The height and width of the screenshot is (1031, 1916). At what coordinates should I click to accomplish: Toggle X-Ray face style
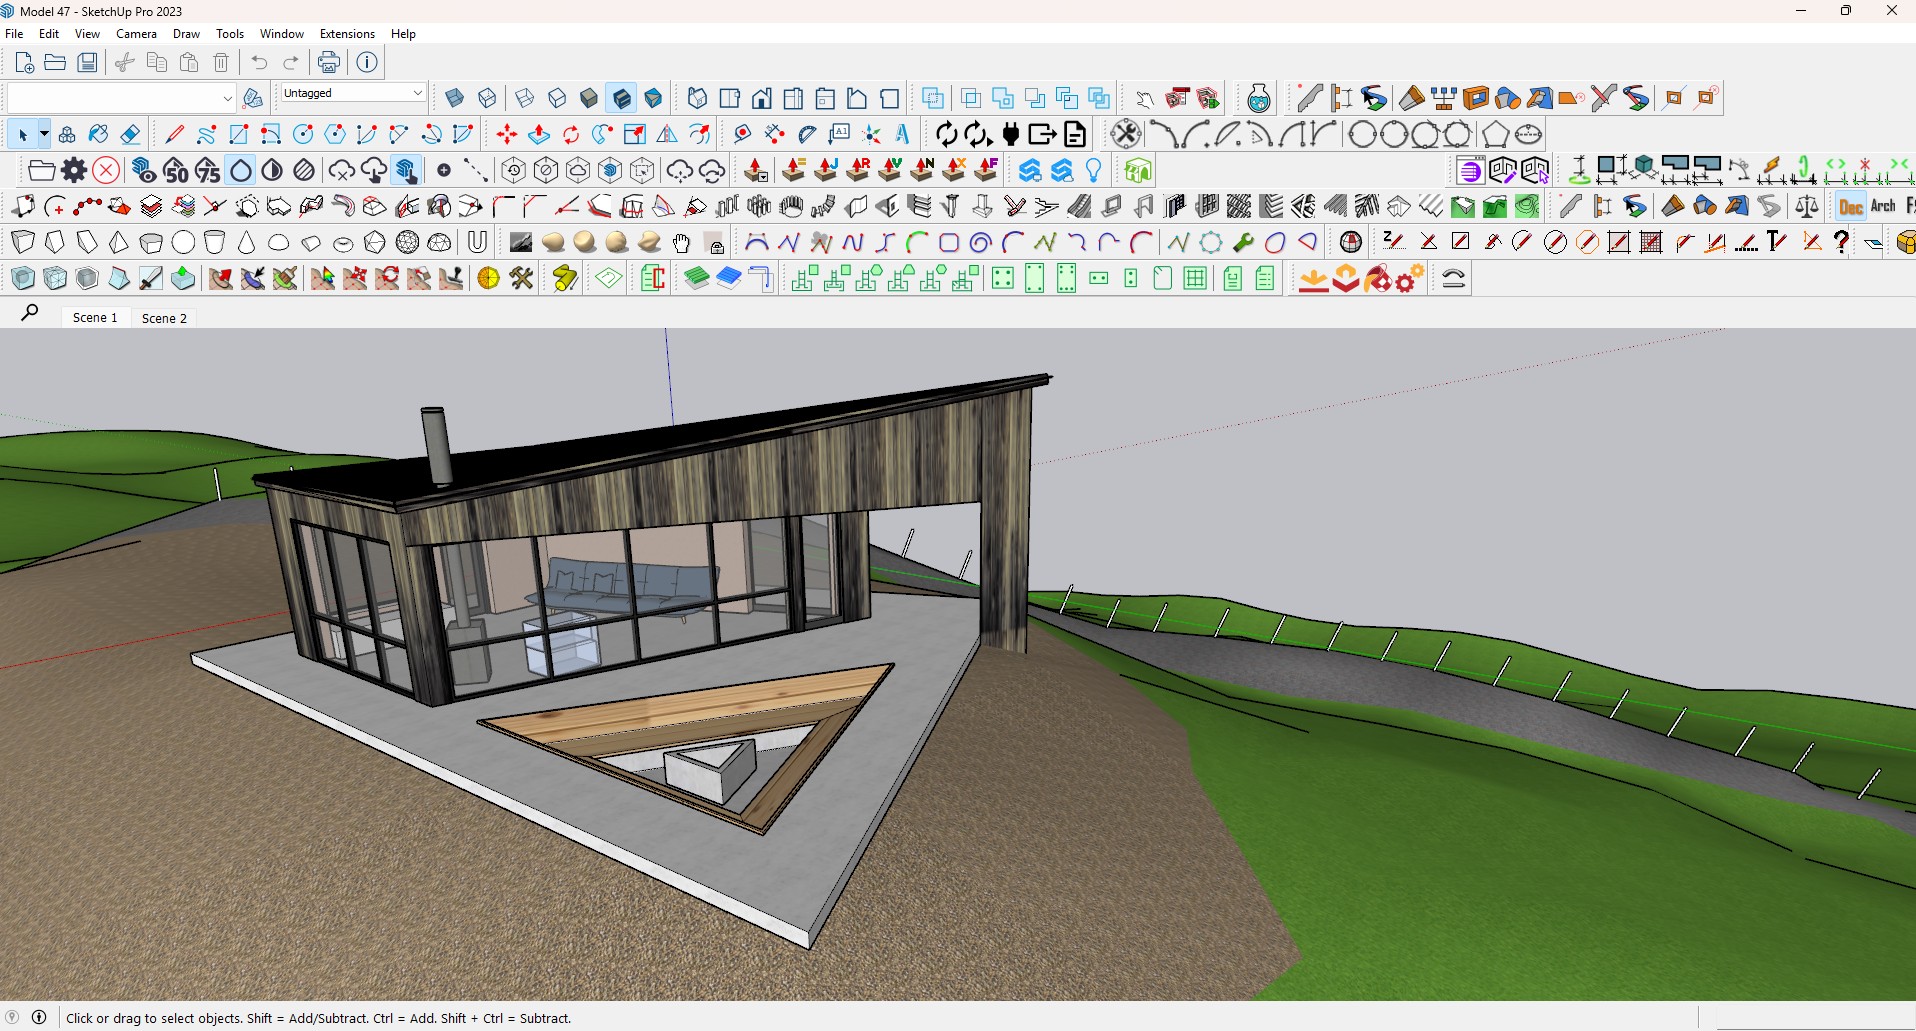coord(454,98)
